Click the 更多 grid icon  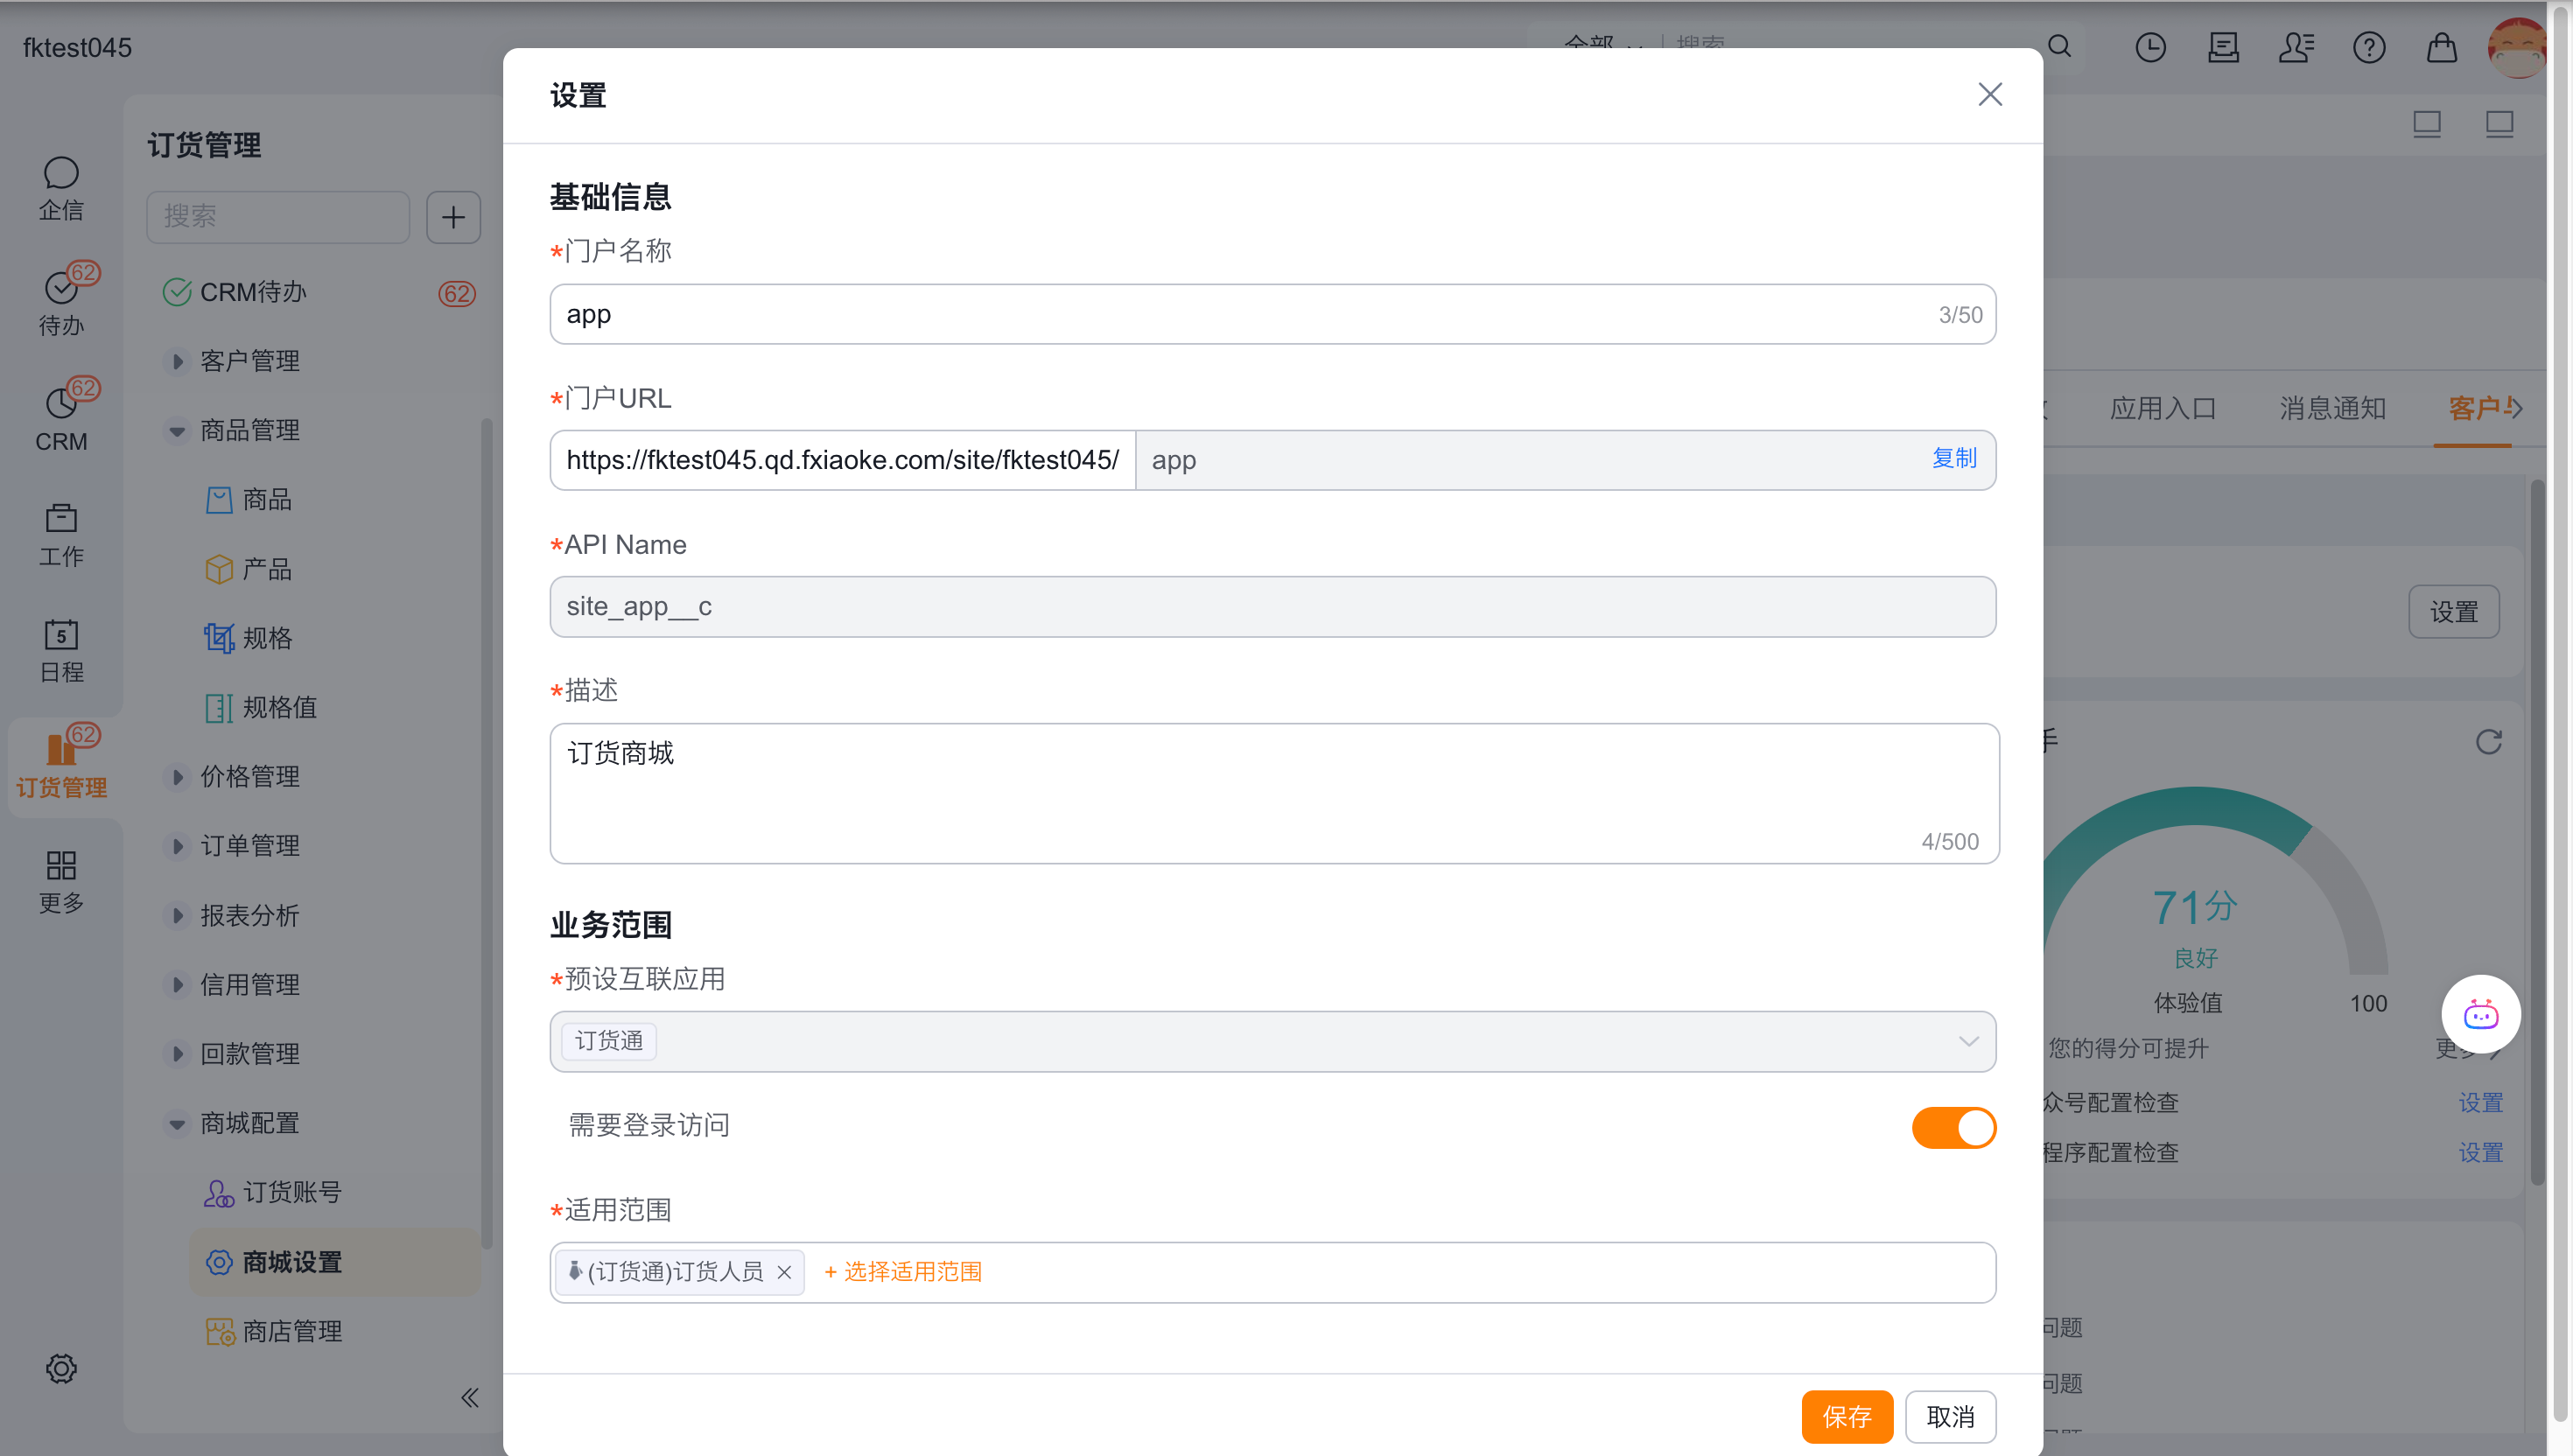tap(61, 865)
